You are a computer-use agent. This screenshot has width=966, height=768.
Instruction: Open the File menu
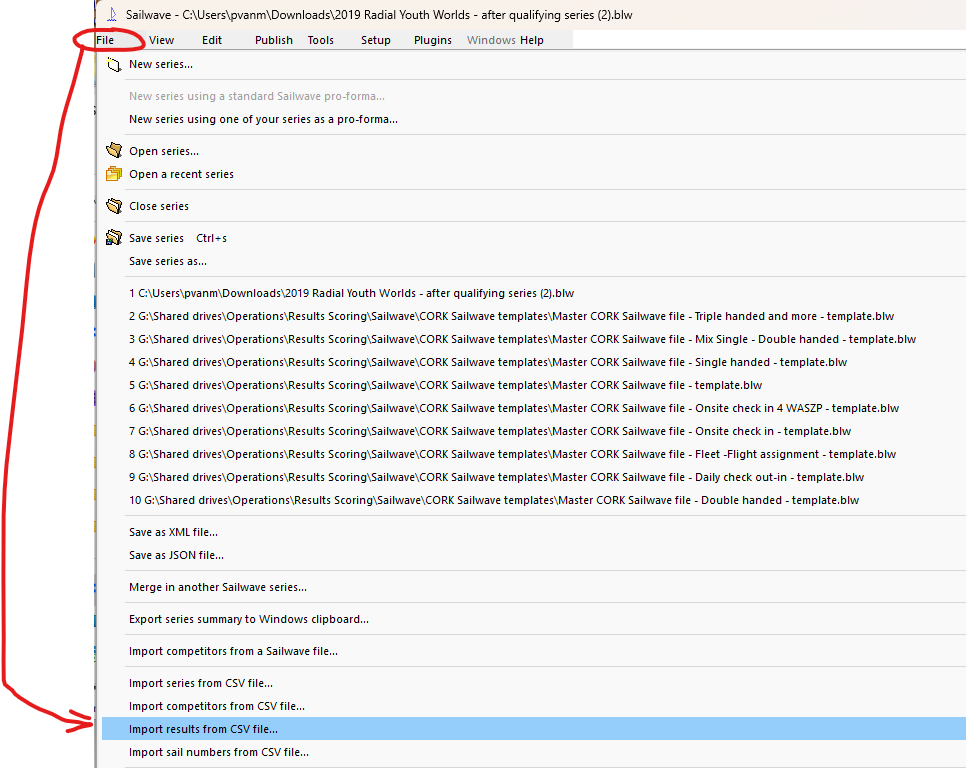[x=105, y=40]
